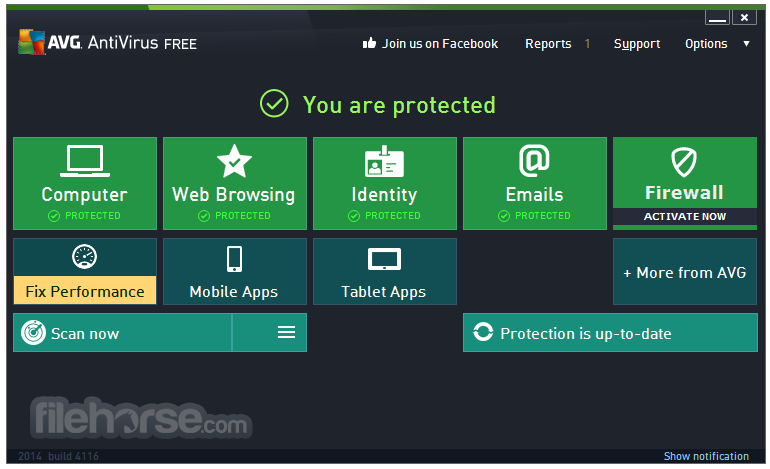
Task: Click the Identity badge card icon
Action: click(x=384, y=161)
